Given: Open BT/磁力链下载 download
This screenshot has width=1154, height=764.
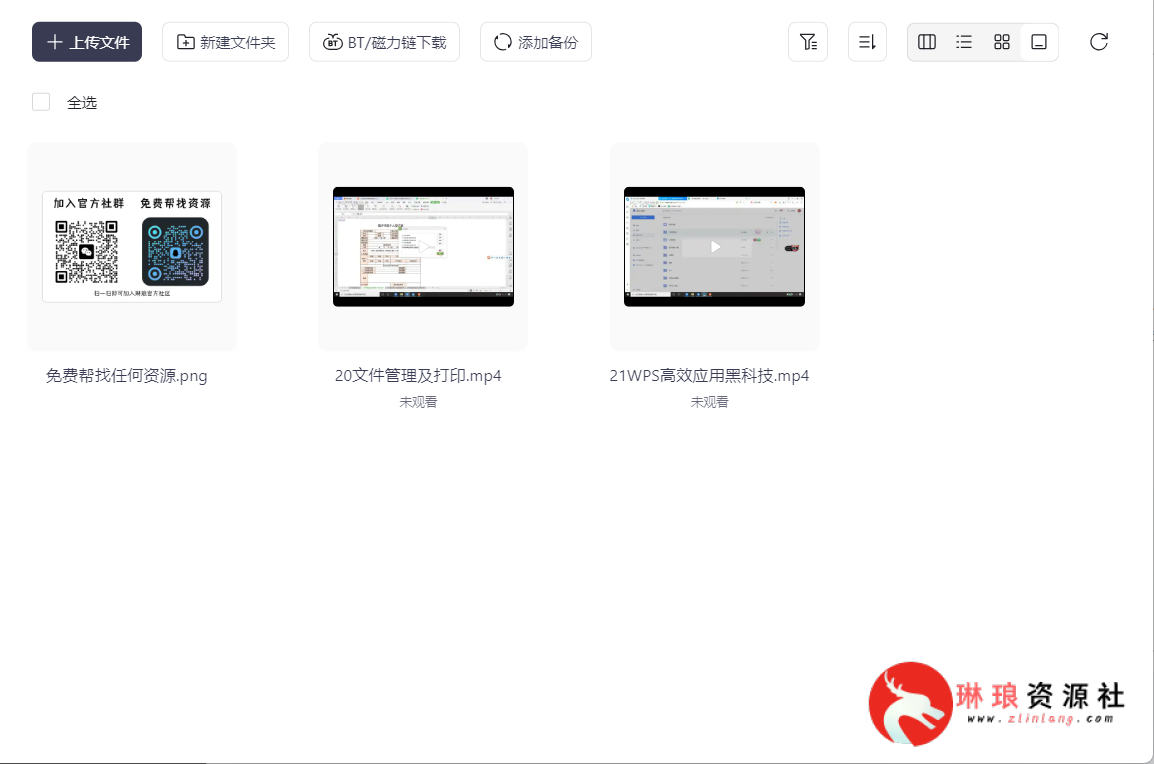Looking at the screenshot, I should coord(384,42).
